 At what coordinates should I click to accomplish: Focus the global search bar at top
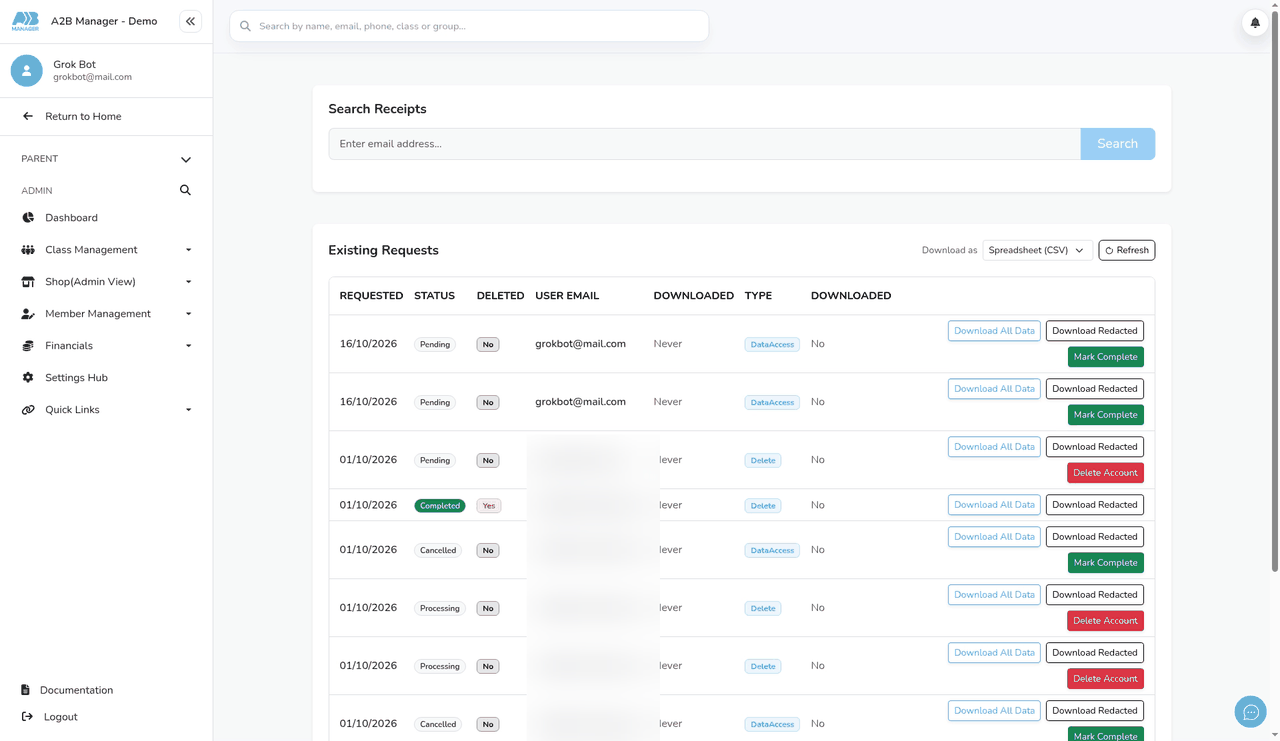[469, 26]
